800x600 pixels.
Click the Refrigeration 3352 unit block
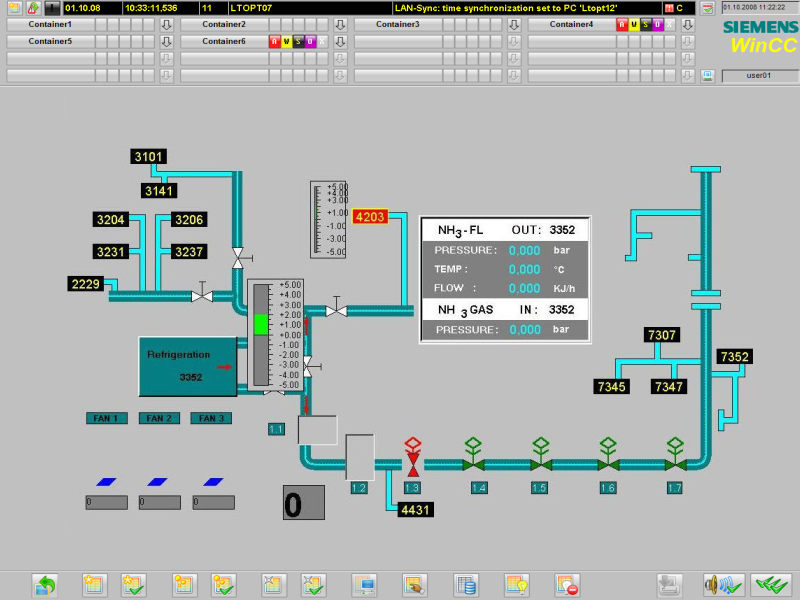[x=188, y=366]
